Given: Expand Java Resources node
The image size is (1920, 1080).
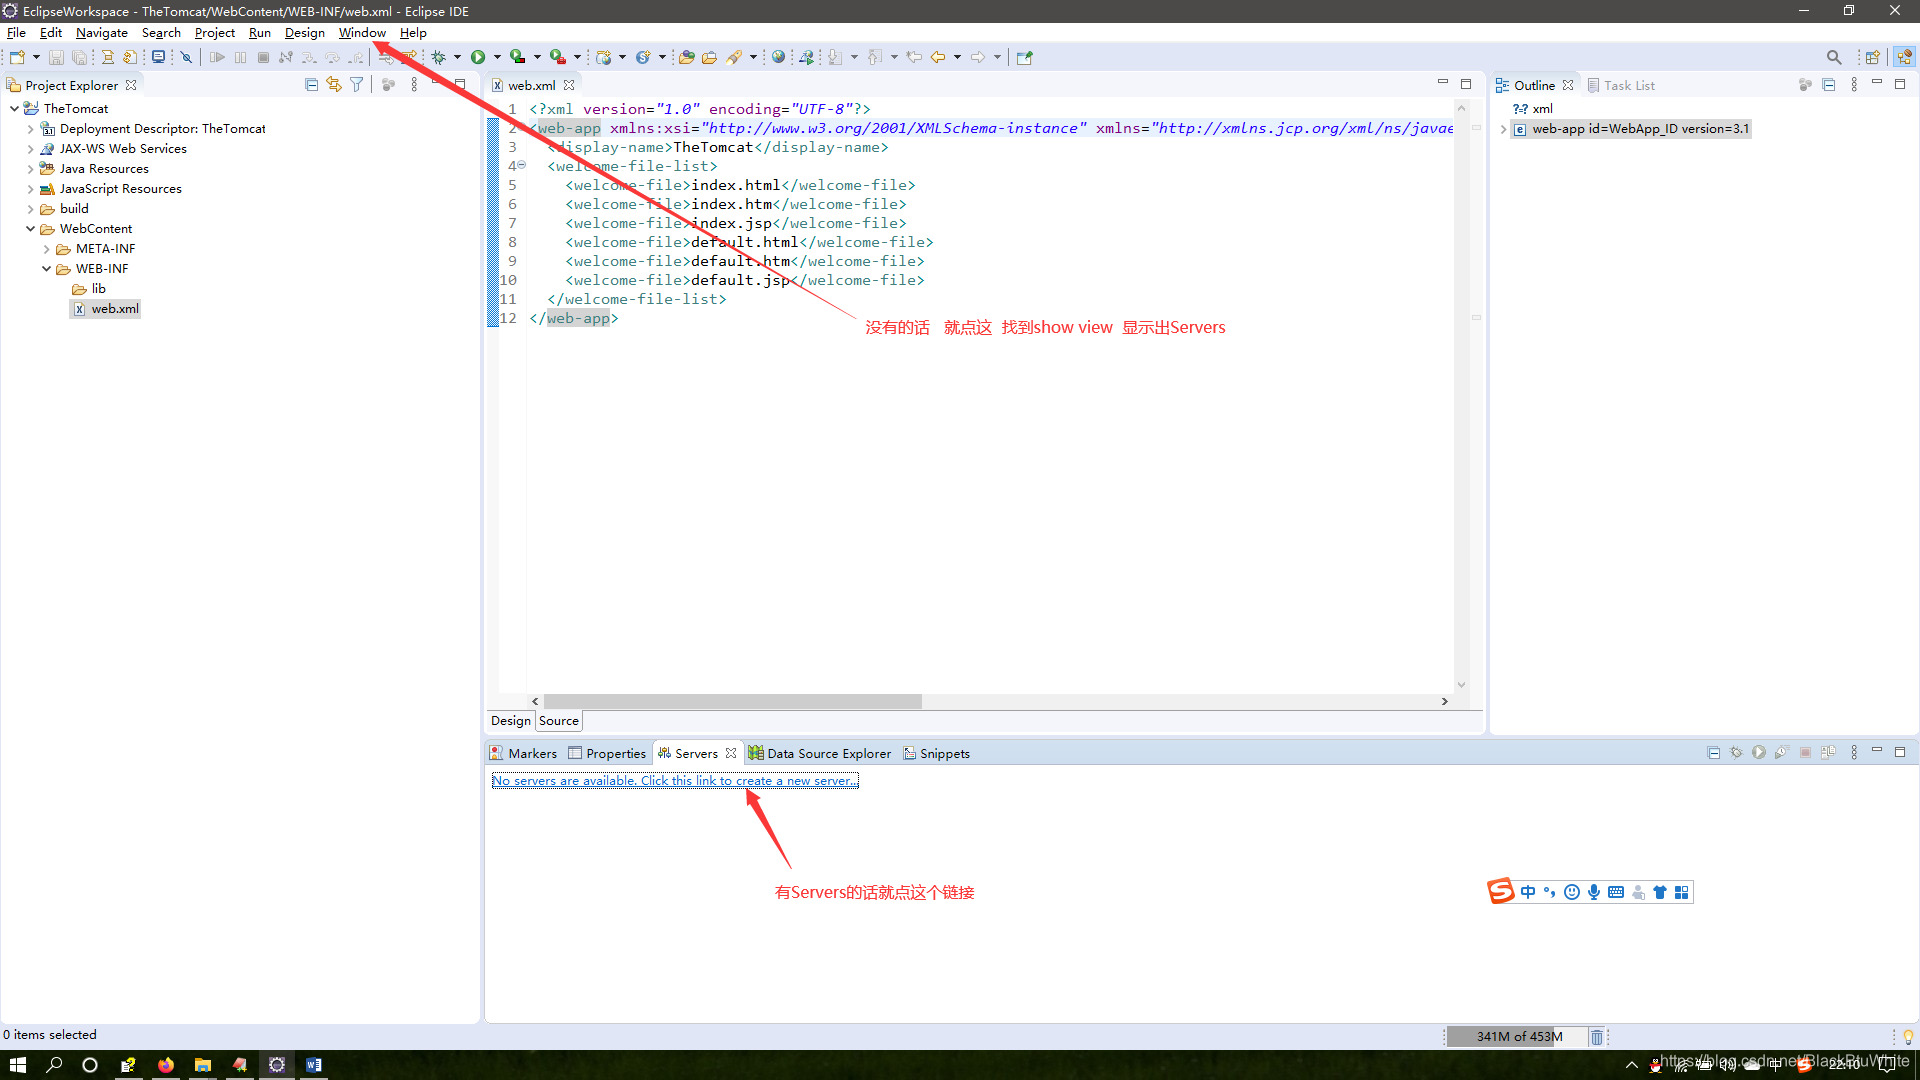Looking at the screenshot, I should tap(30, 169).
